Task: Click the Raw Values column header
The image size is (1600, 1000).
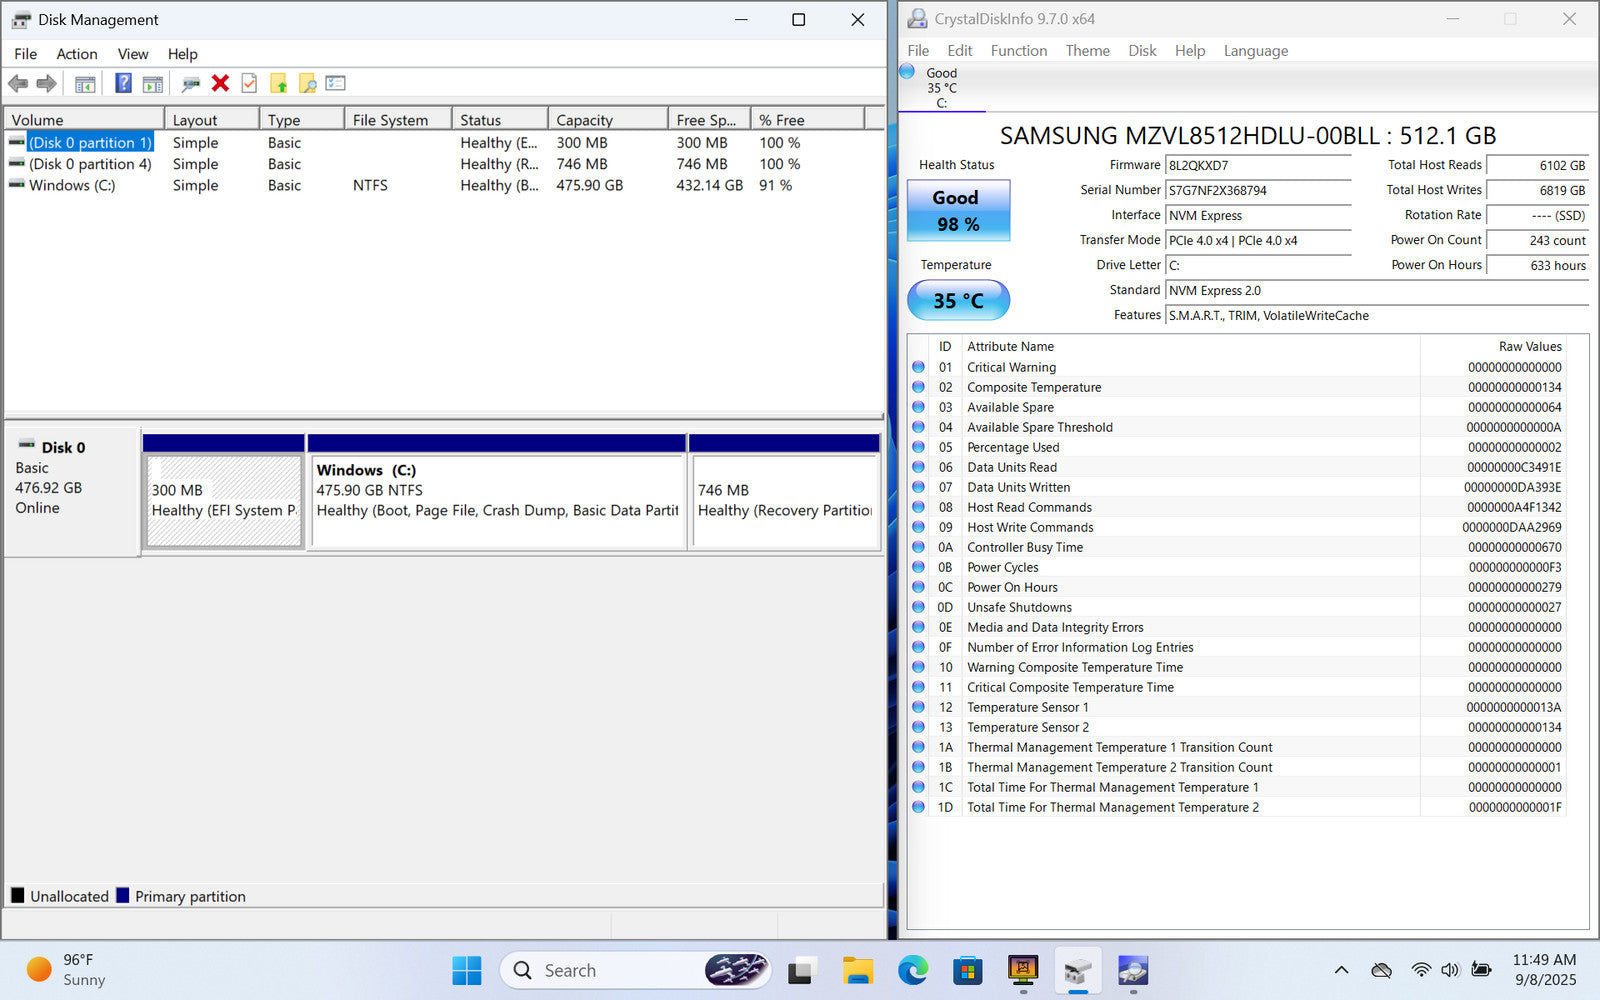Action: click(1493, 346)
